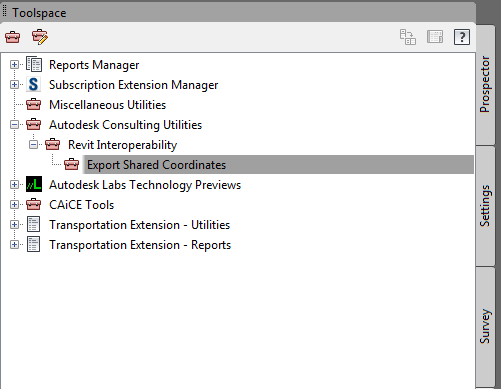Image resolution: width=501 pixels, height=389 pixels.
Task: Click the Transportation Extension - Utilities document icon
Action: [34, 225]
